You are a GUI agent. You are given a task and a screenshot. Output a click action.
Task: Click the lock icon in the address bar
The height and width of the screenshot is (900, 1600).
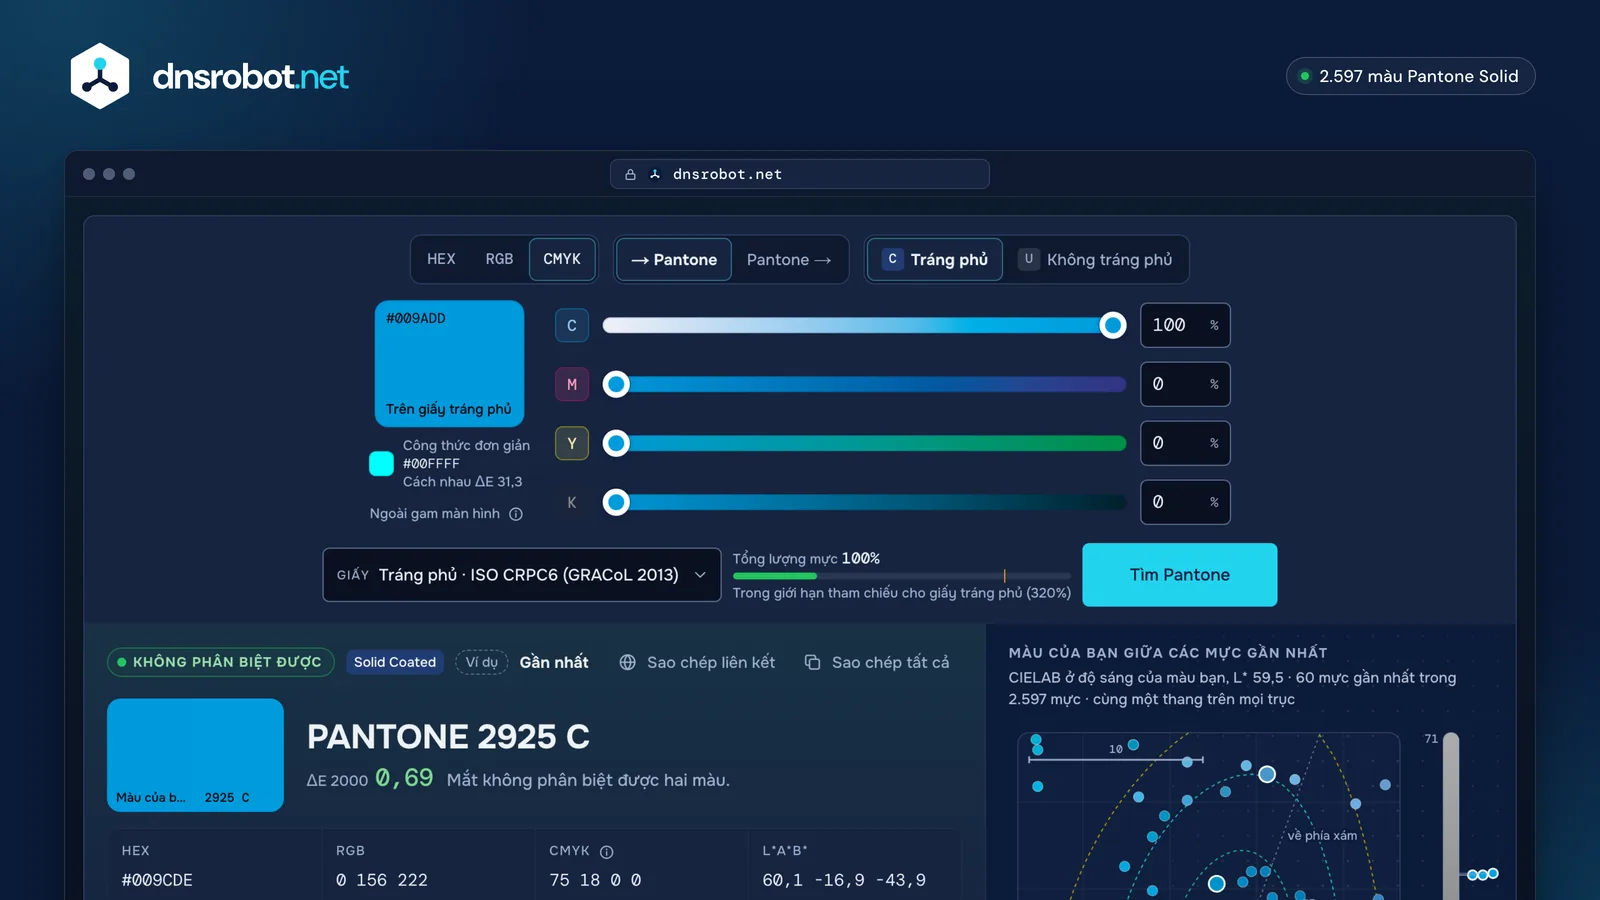[630, 174]
